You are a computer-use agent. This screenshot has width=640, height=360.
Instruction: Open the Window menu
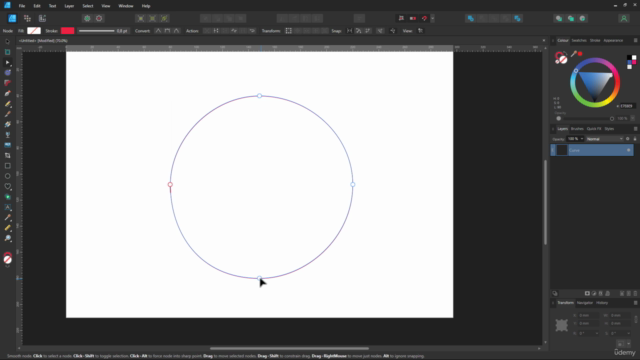[x=126, y=6]
